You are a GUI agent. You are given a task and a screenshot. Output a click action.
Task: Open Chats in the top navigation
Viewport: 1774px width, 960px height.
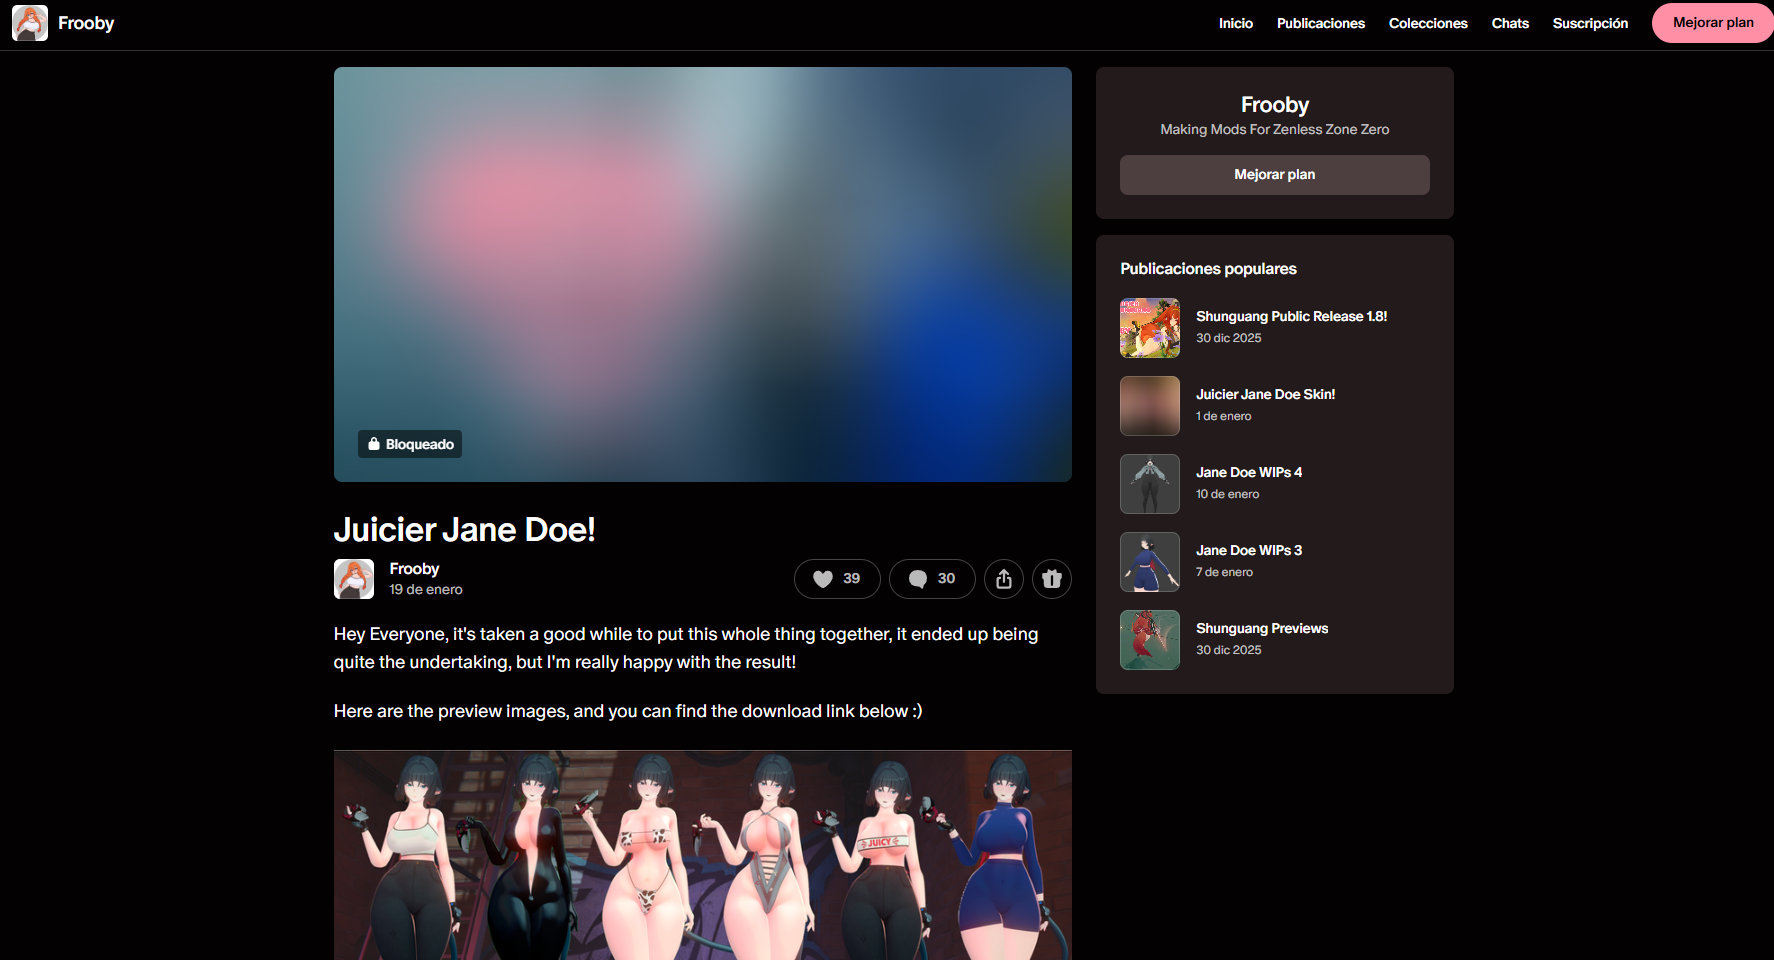point(1510,23)
